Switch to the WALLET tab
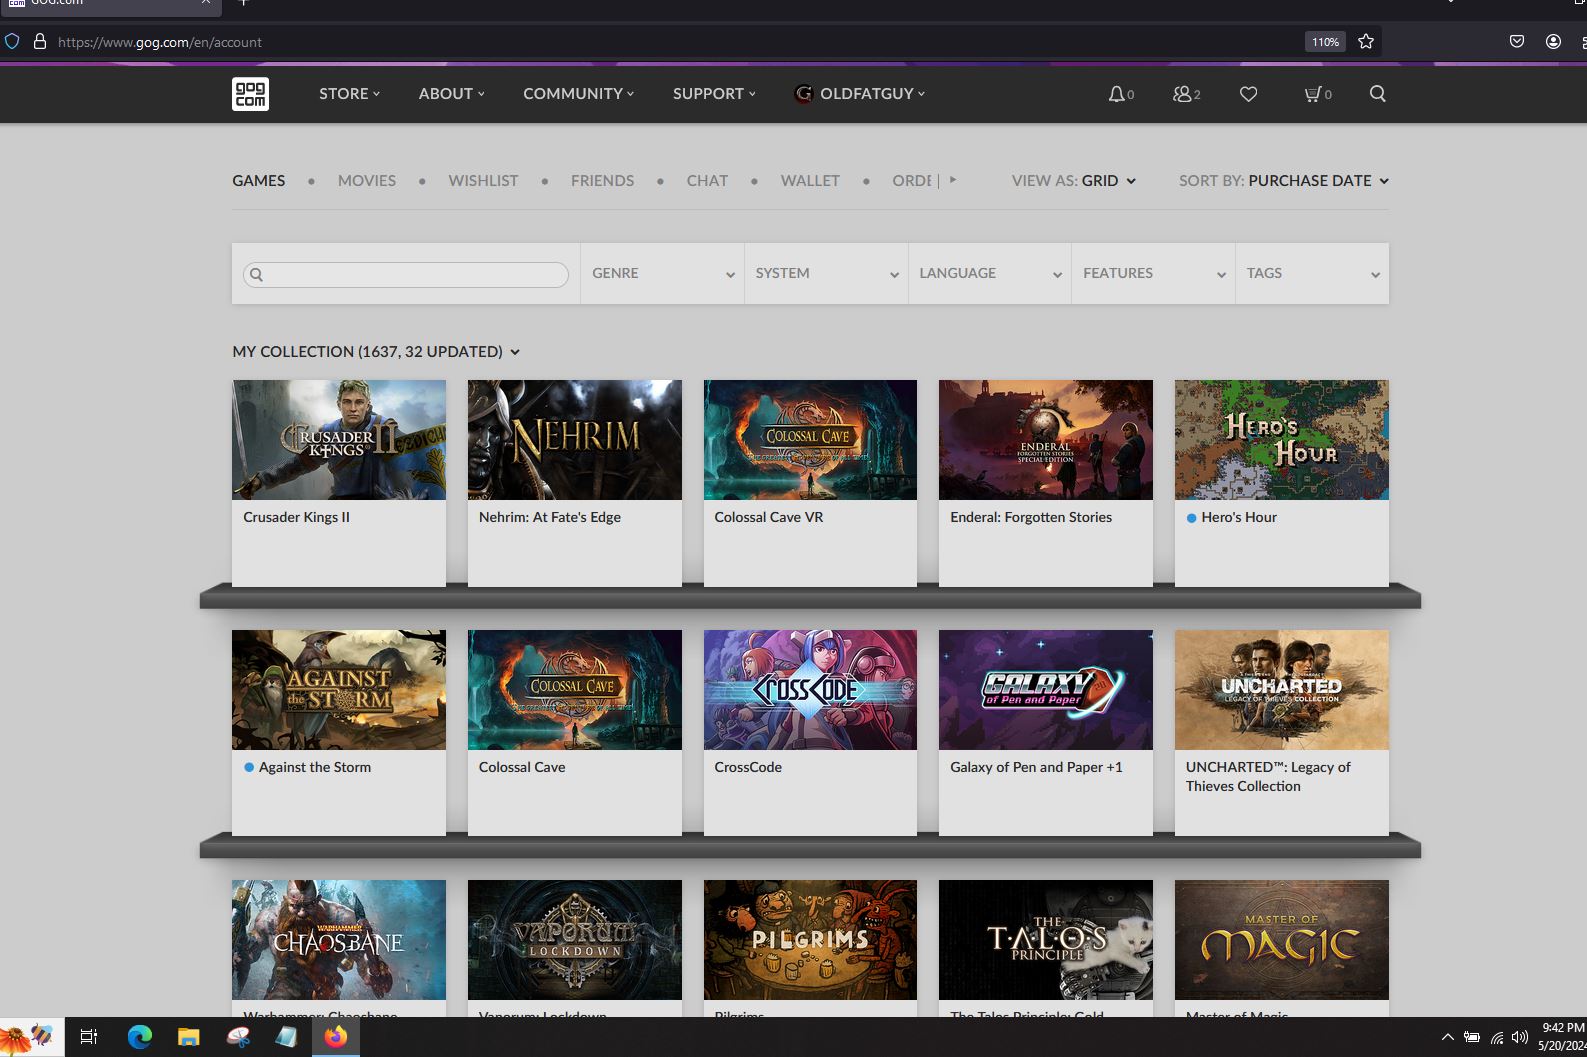 point(810,181)
